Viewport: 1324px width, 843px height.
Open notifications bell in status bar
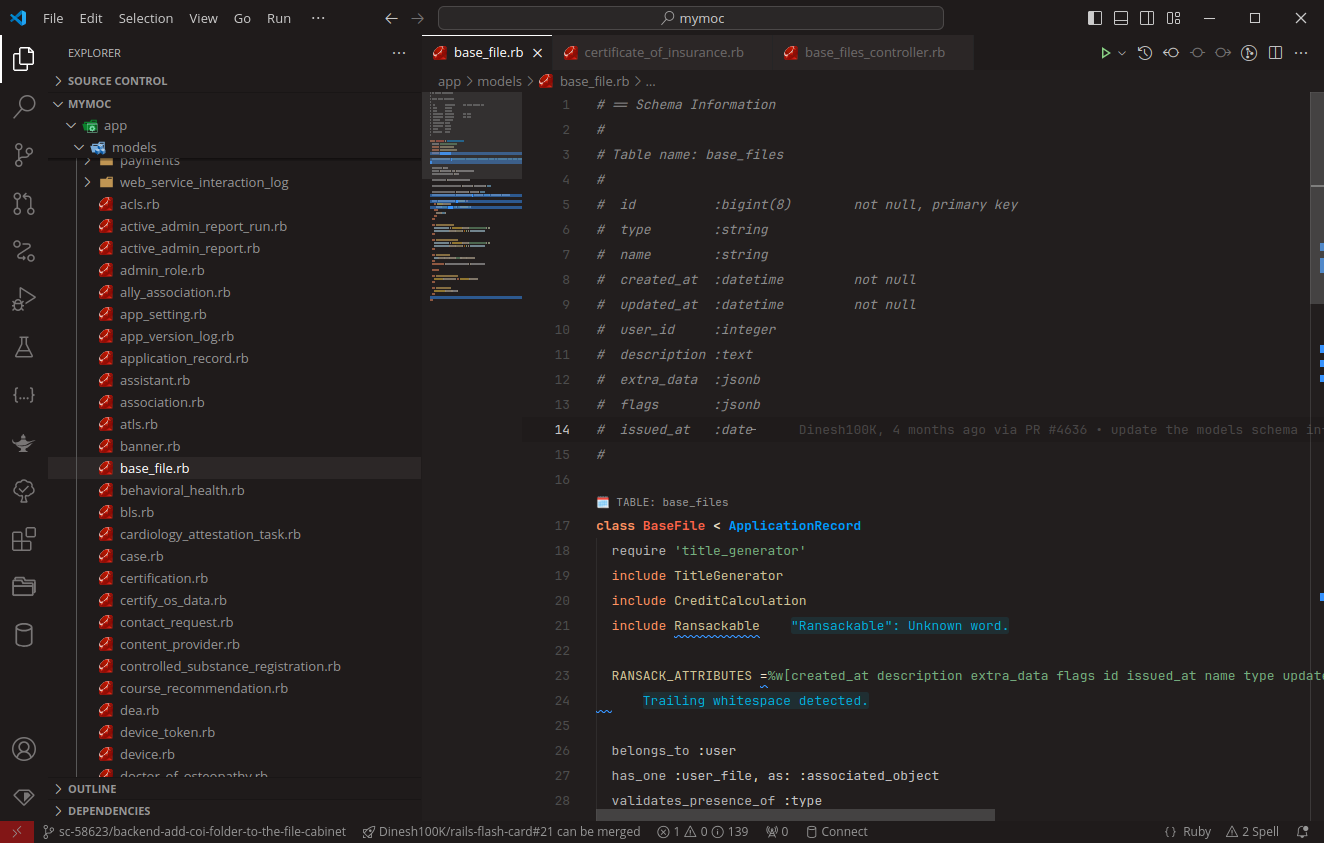(1303, 832)
